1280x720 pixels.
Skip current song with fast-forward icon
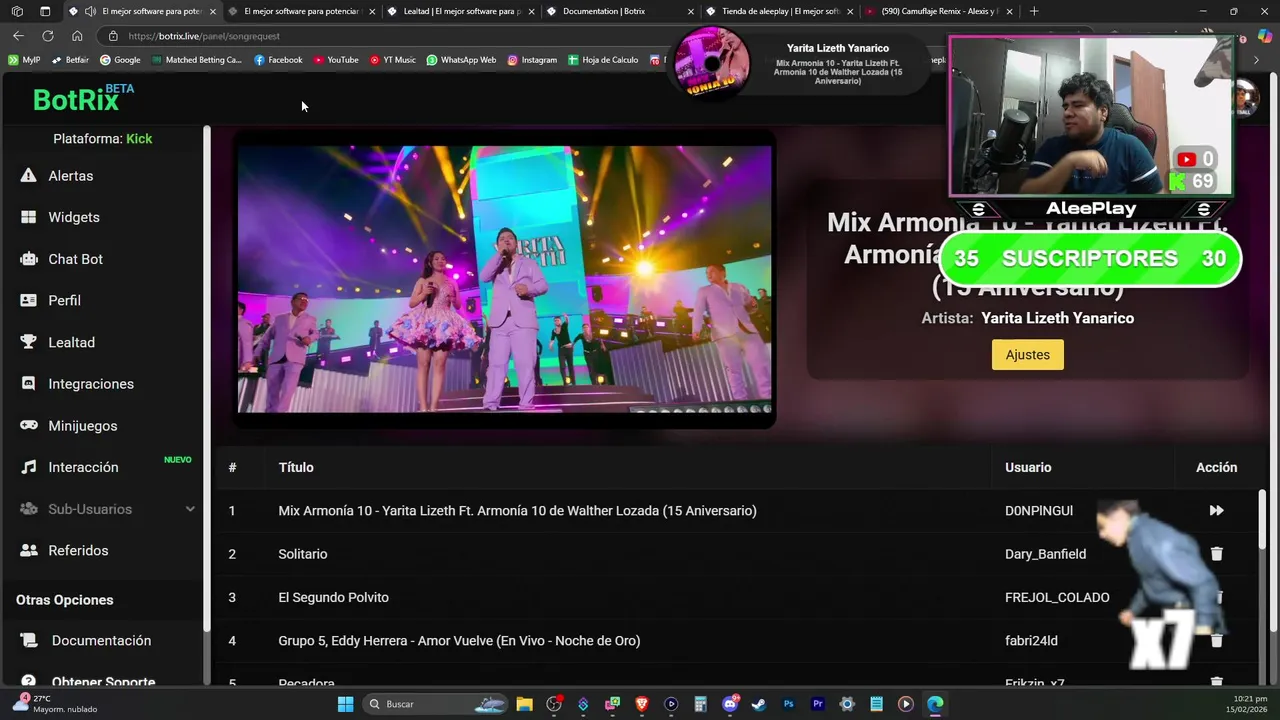(1216, 510)
